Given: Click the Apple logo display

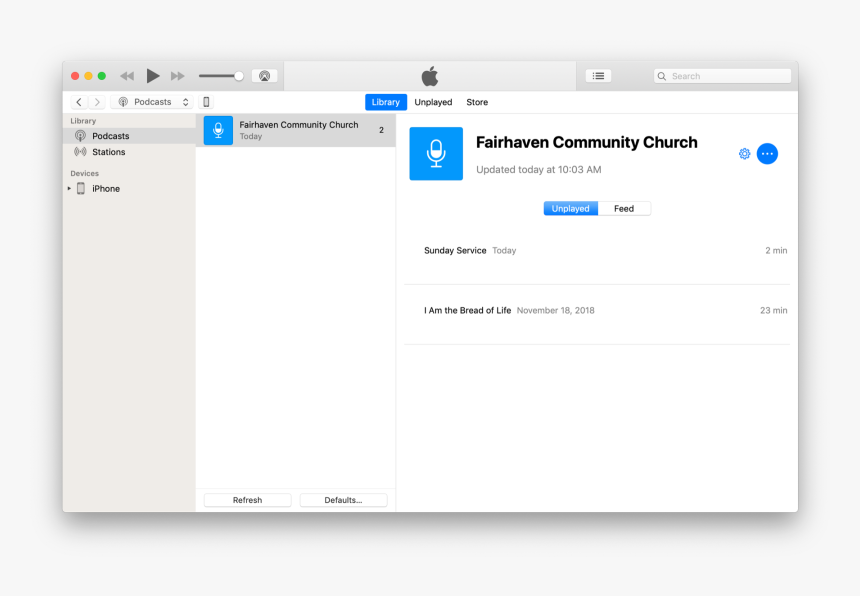Looking at the screenshot, I should (x=430, y=76).
